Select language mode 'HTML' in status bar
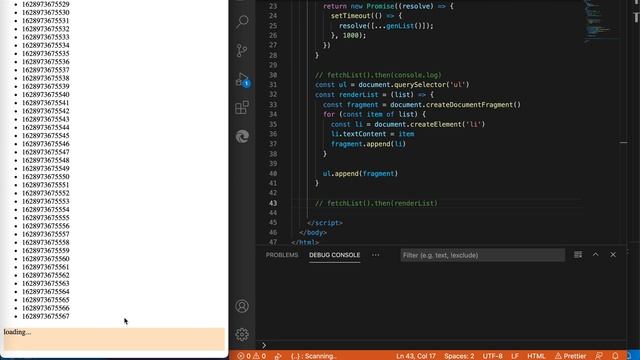This screenshot has height=360, width=640. tap(536, 356)
